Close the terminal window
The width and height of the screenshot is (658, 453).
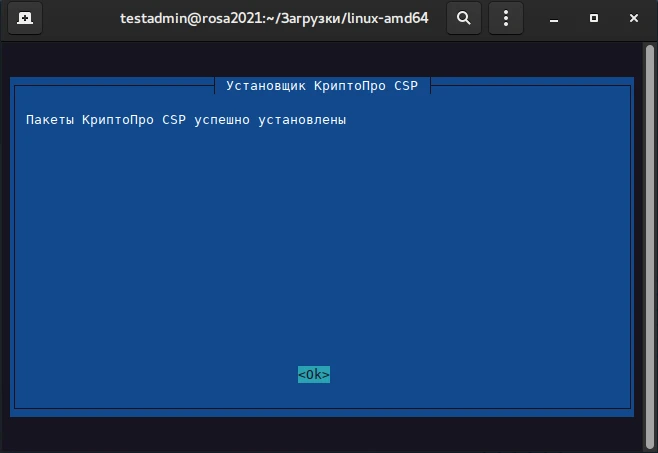pos(634,18)
